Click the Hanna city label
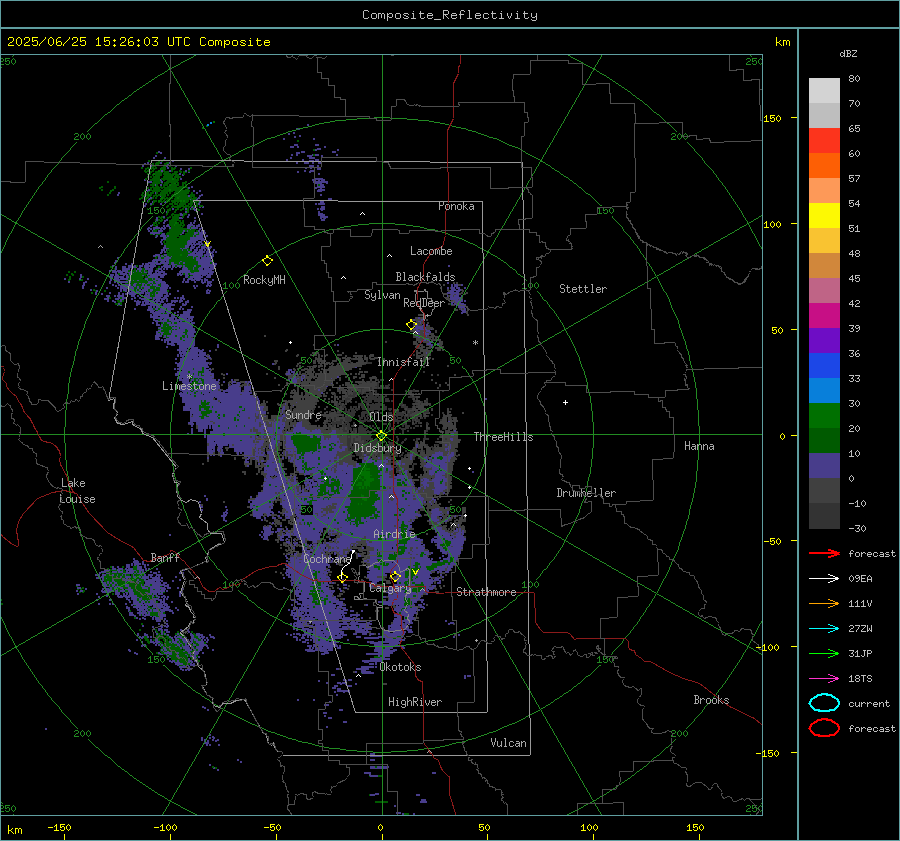Screen dimensions: 900x841 pos(699,446)
